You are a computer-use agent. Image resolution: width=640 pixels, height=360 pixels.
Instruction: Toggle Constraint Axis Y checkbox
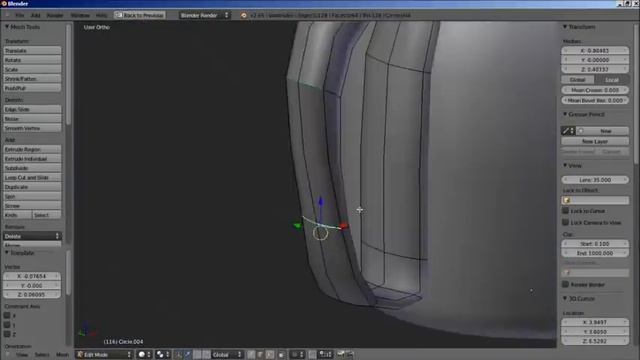pyautogui.click(x=7, y=325)
